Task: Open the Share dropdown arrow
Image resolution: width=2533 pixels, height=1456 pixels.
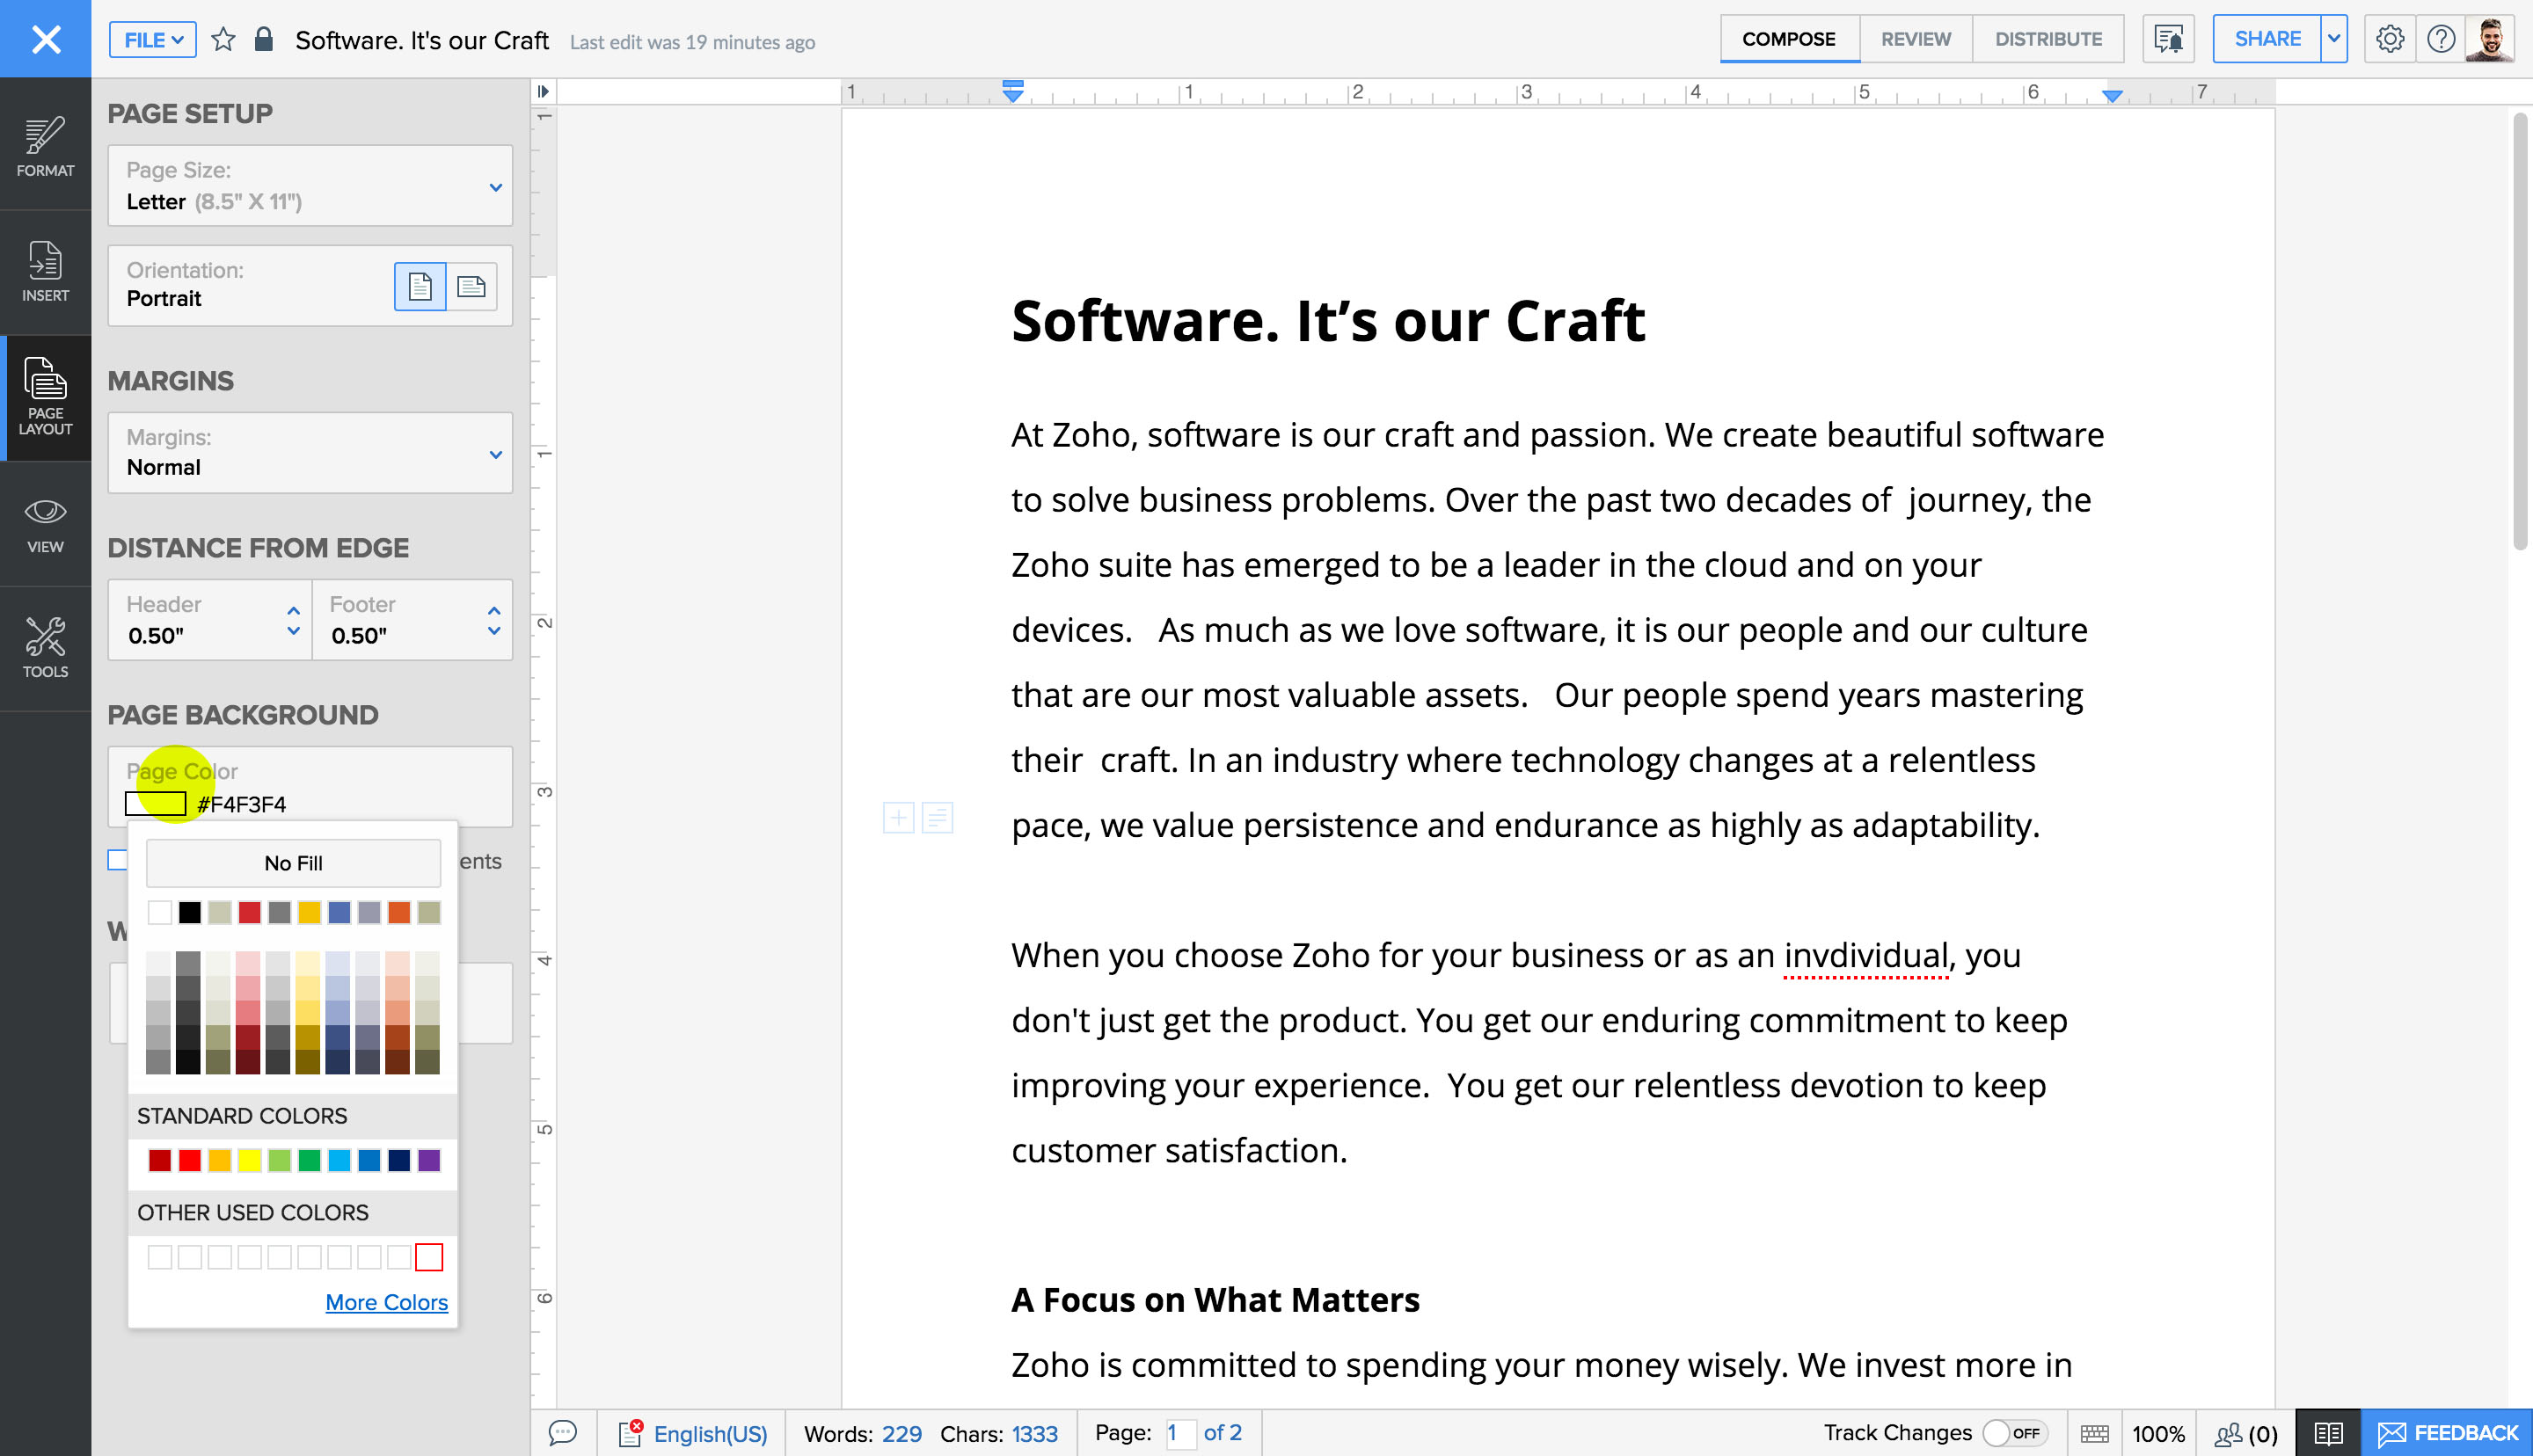Action: 2333,39
